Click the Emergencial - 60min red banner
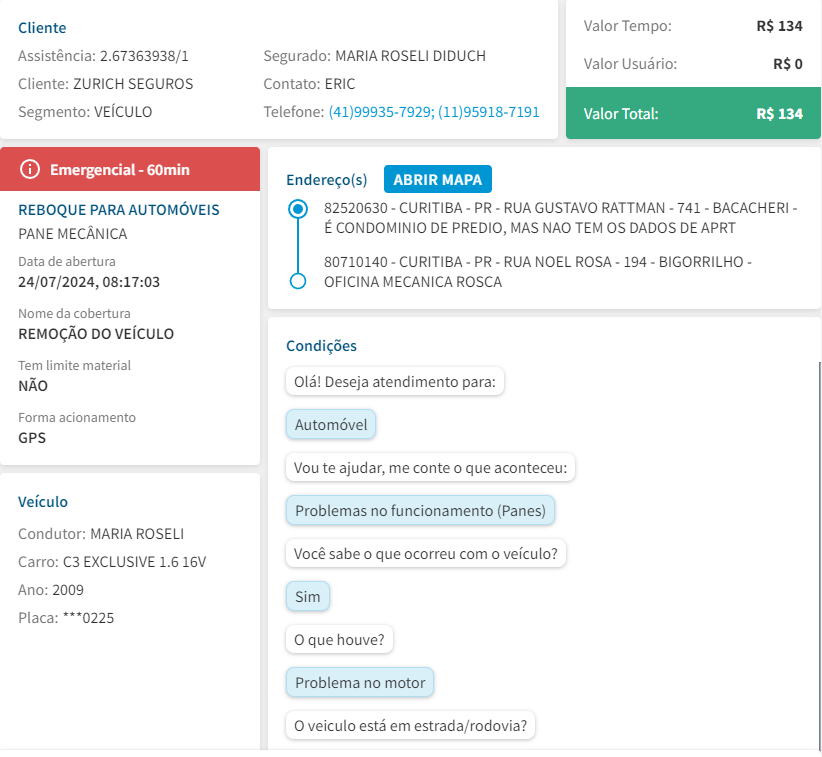 tap(130, 169)
